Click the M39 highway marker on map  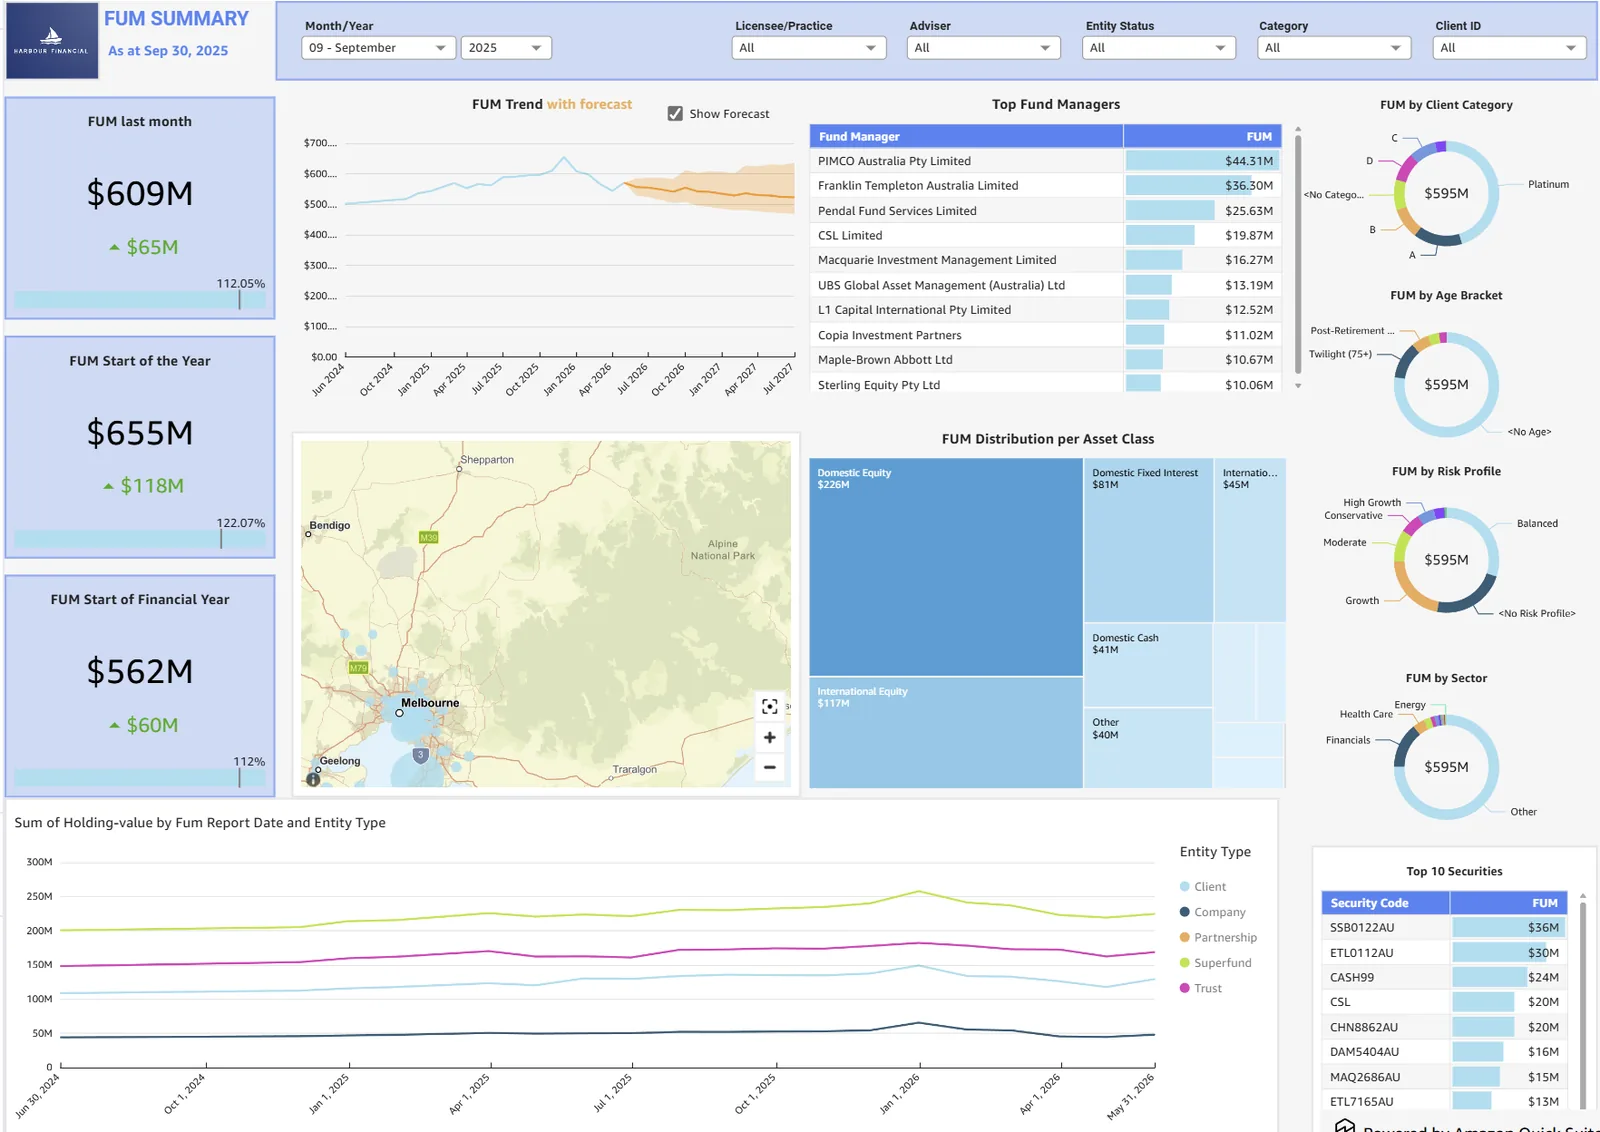(428, 538)
